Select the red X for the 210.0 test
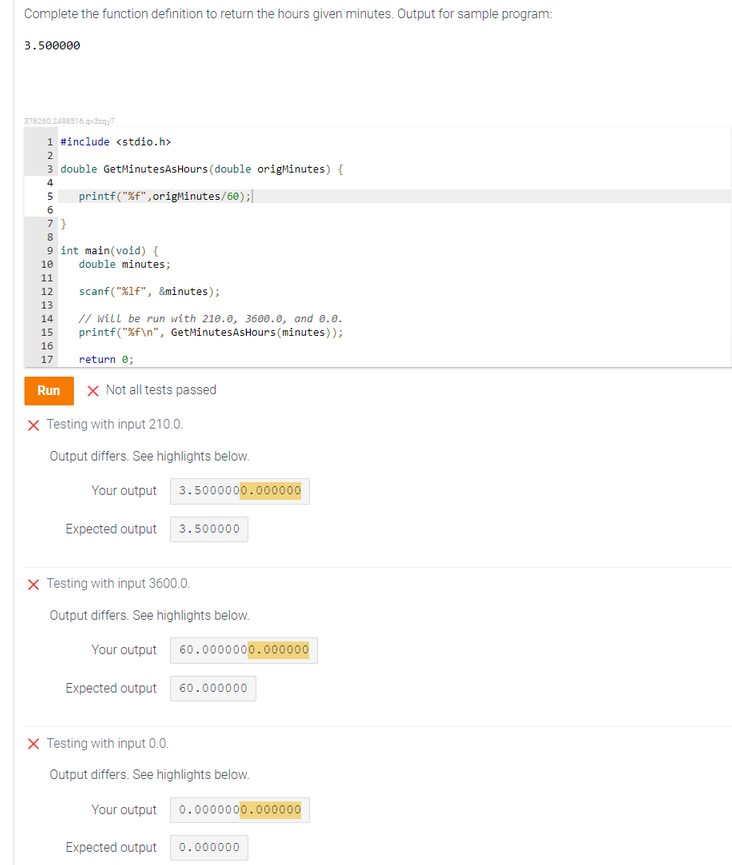This screenshot has width=732, height=865. coord(33,424)
